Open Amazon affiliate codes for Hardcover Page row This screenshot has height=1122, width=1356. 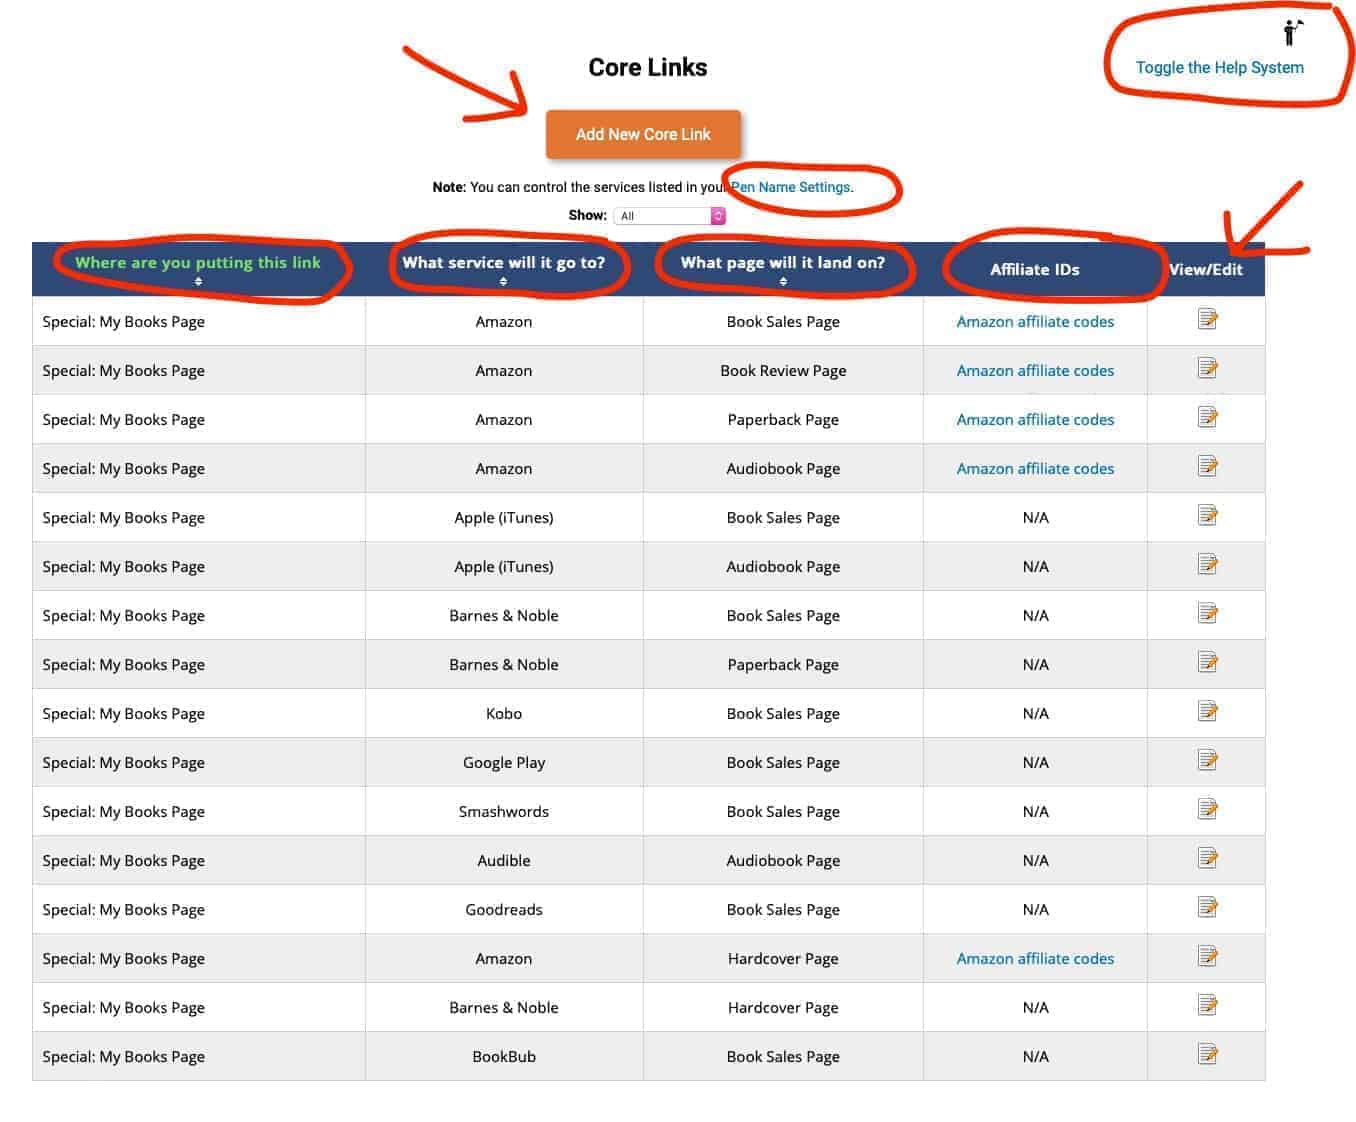[x=1035, y=959]
